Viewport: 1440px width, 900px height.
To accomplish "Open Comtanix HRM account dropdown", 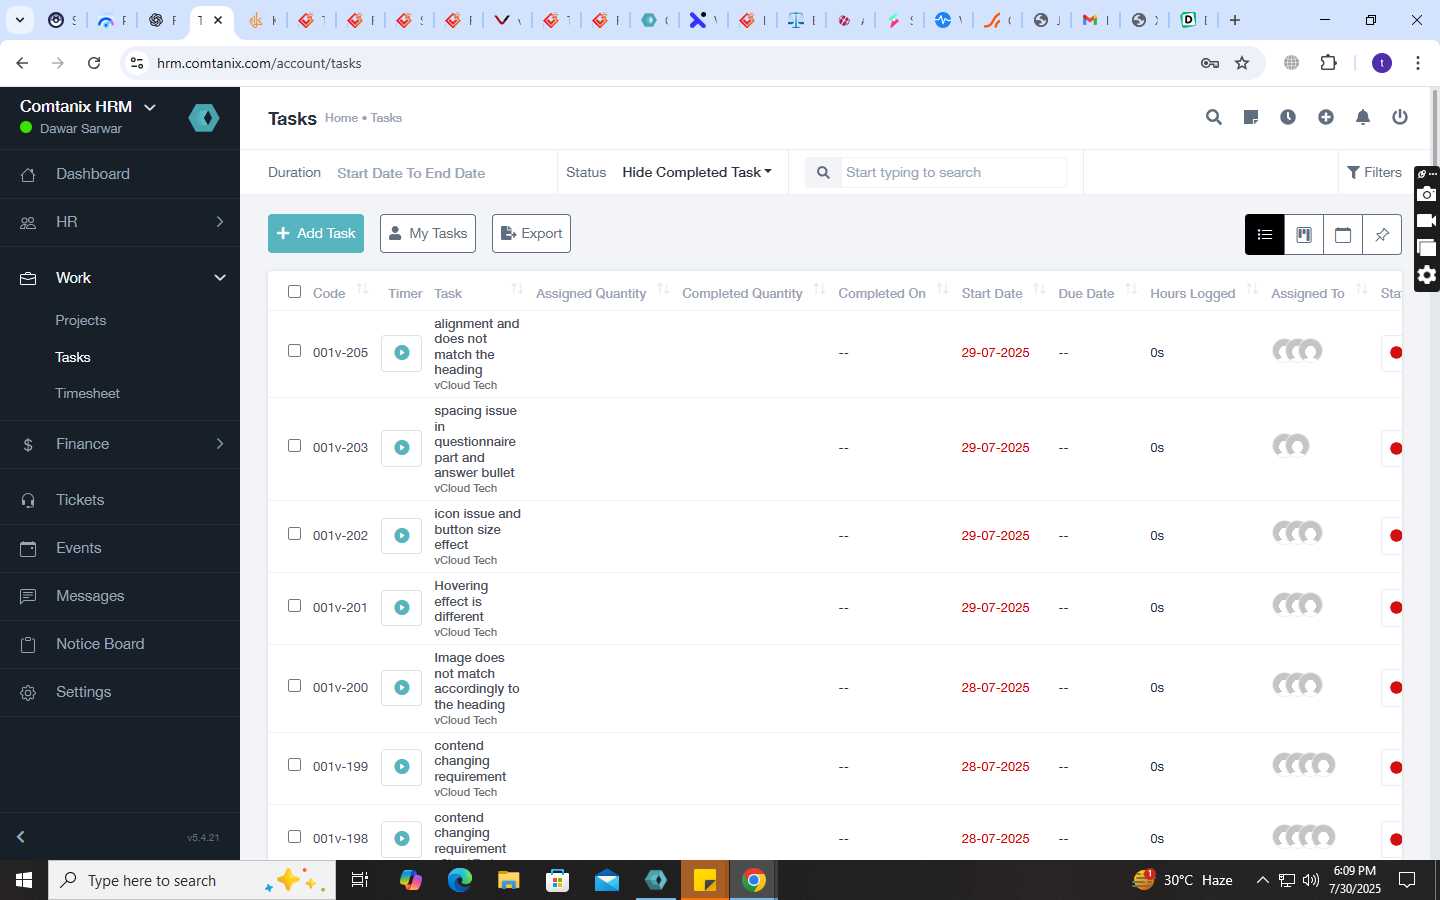I will [x=88, y=106].
